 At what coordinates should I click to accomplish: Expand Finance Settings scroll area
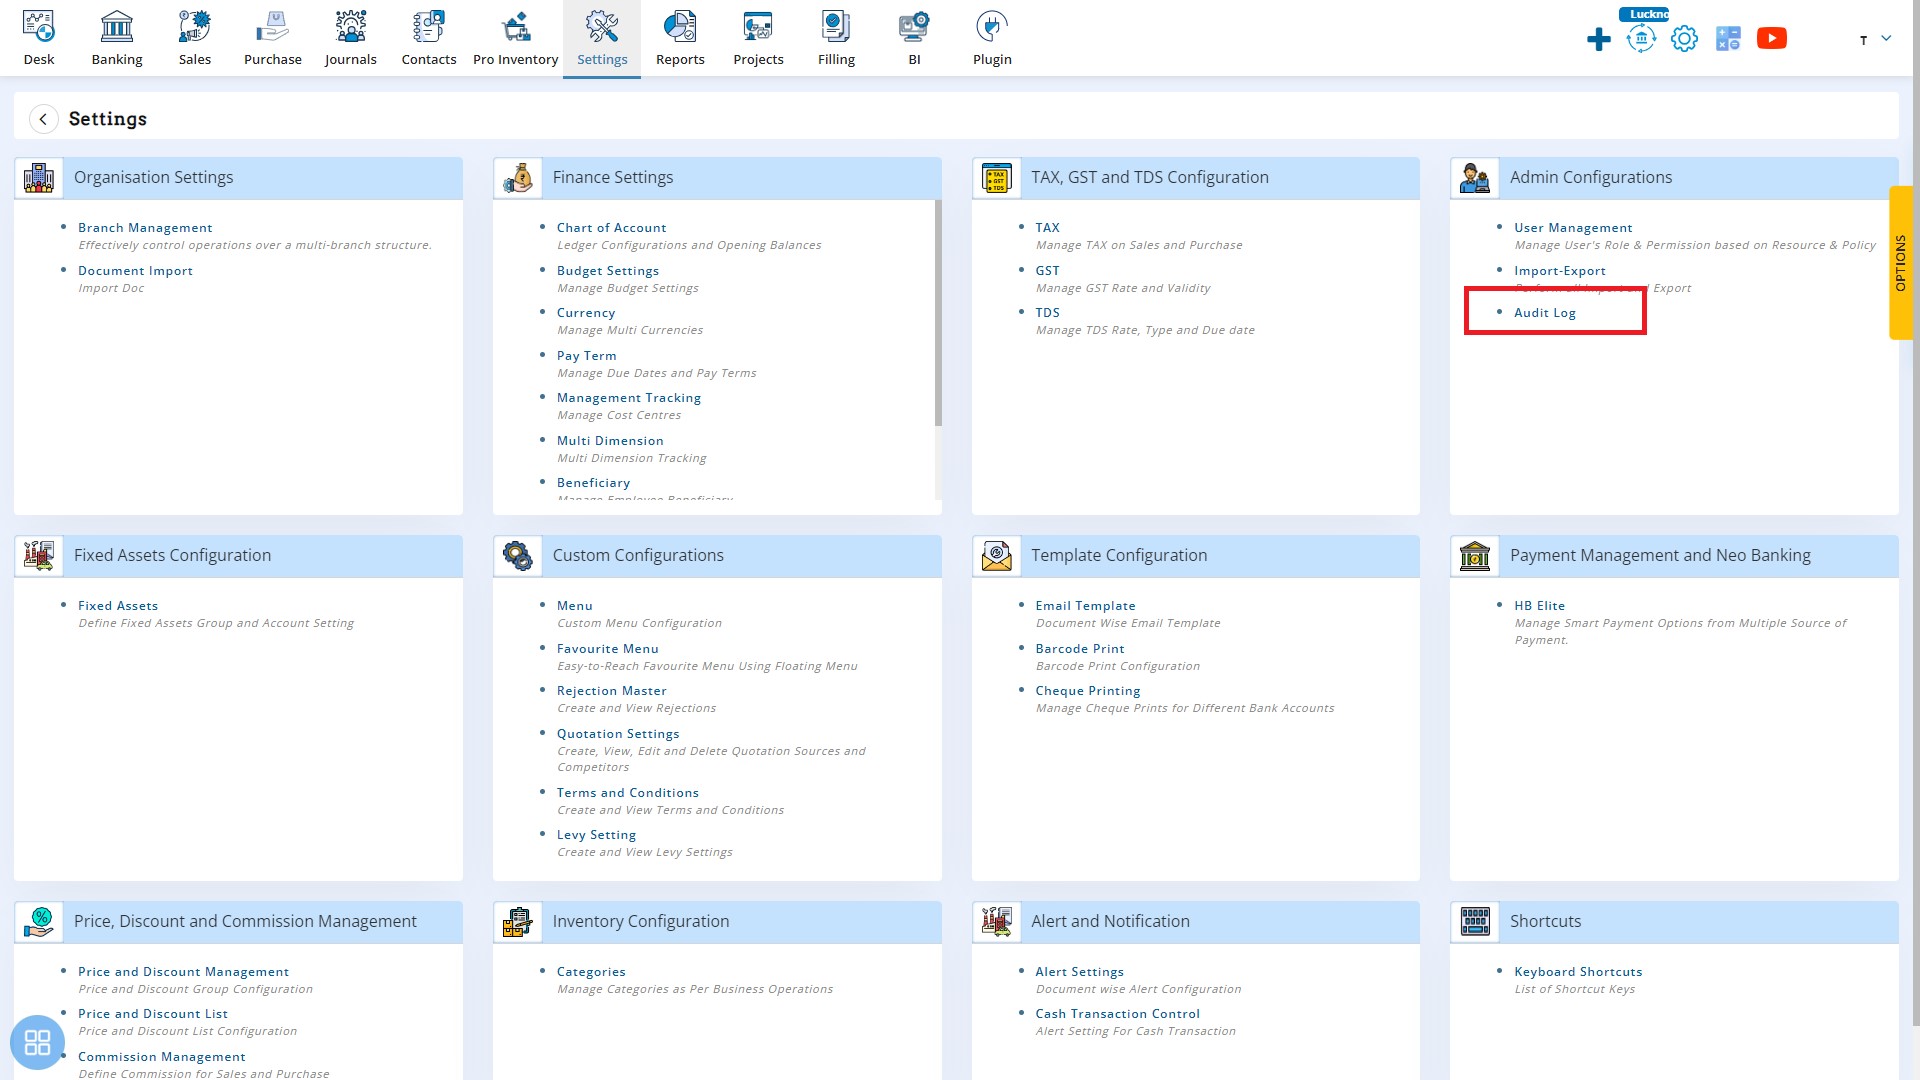click(936, 356)
